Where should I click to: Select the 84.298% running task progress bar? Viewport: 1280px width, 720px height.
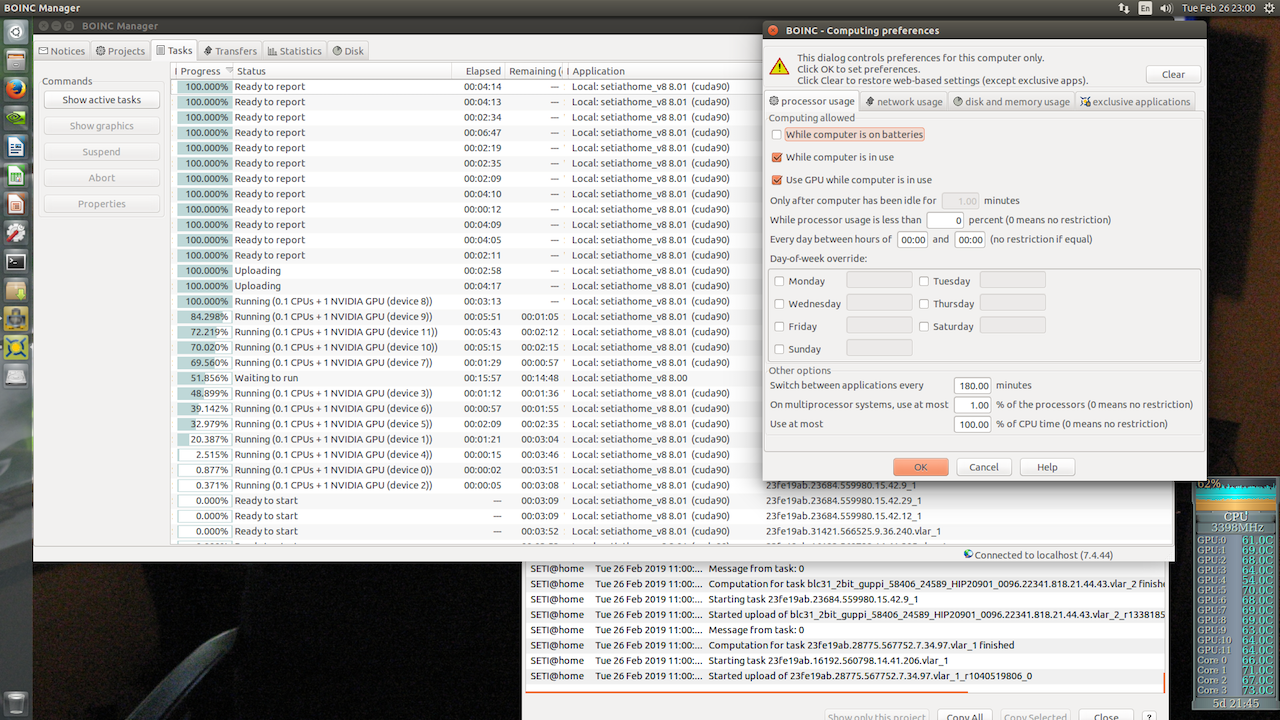coord(204,317)
